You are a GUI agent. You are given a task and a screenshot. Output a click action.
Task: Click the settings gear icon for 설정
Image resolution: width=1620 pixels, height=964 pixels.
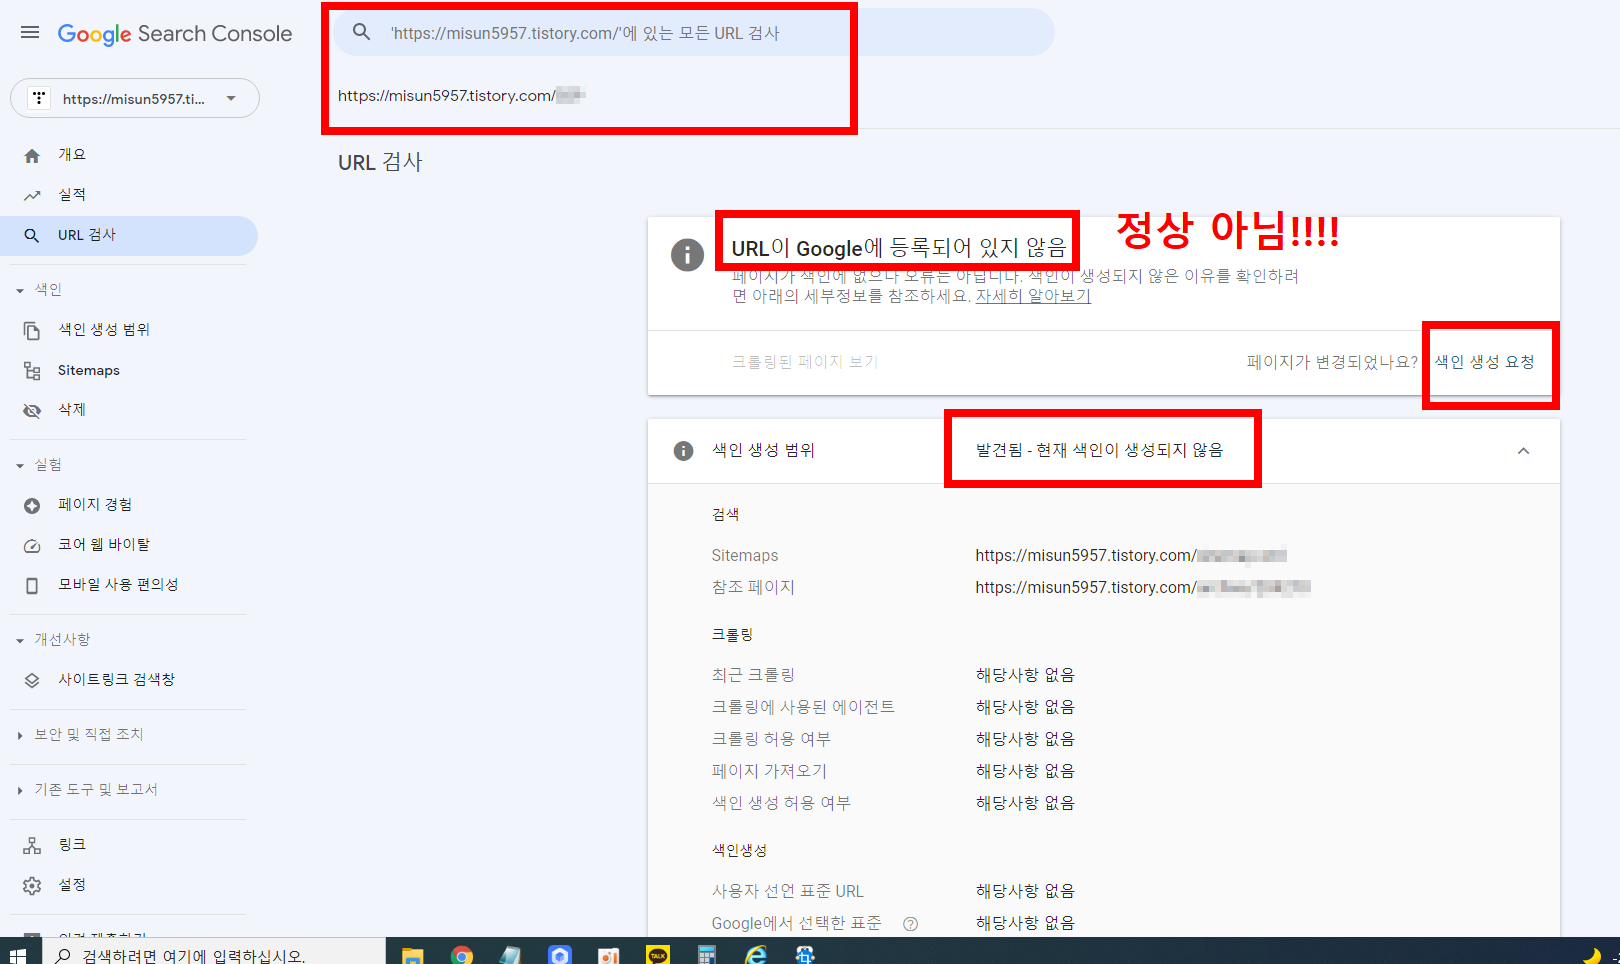(32, 886)
